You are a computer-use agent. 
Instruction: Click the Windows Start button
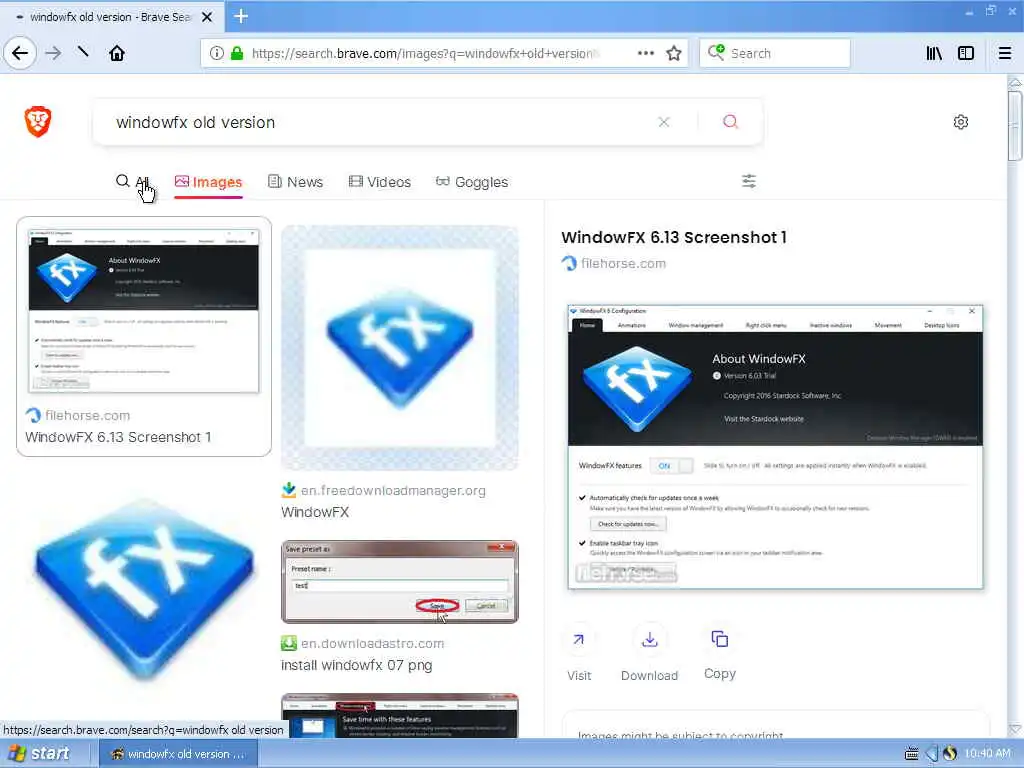pos(38,754)
